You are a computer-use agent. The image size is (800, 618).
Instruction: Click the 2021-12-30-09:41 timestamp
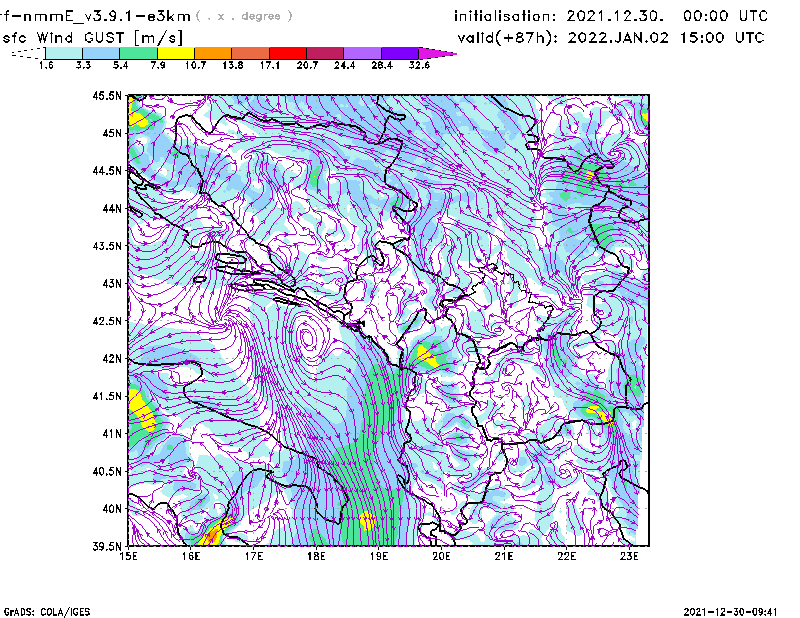[730, 612]
